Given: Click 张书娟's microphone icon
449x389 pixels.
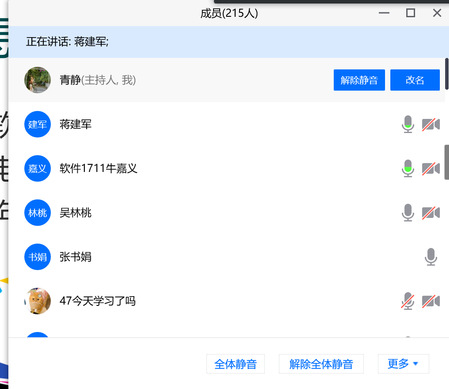Looking at the screenshot, I should click(431, 257).
